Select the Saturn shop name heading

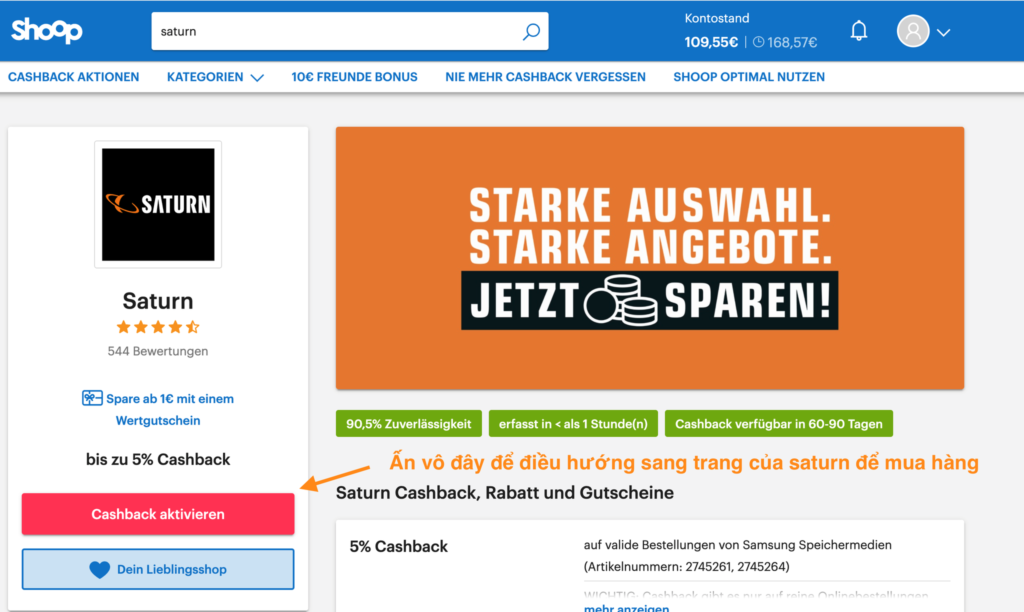(x=158, y=300)
